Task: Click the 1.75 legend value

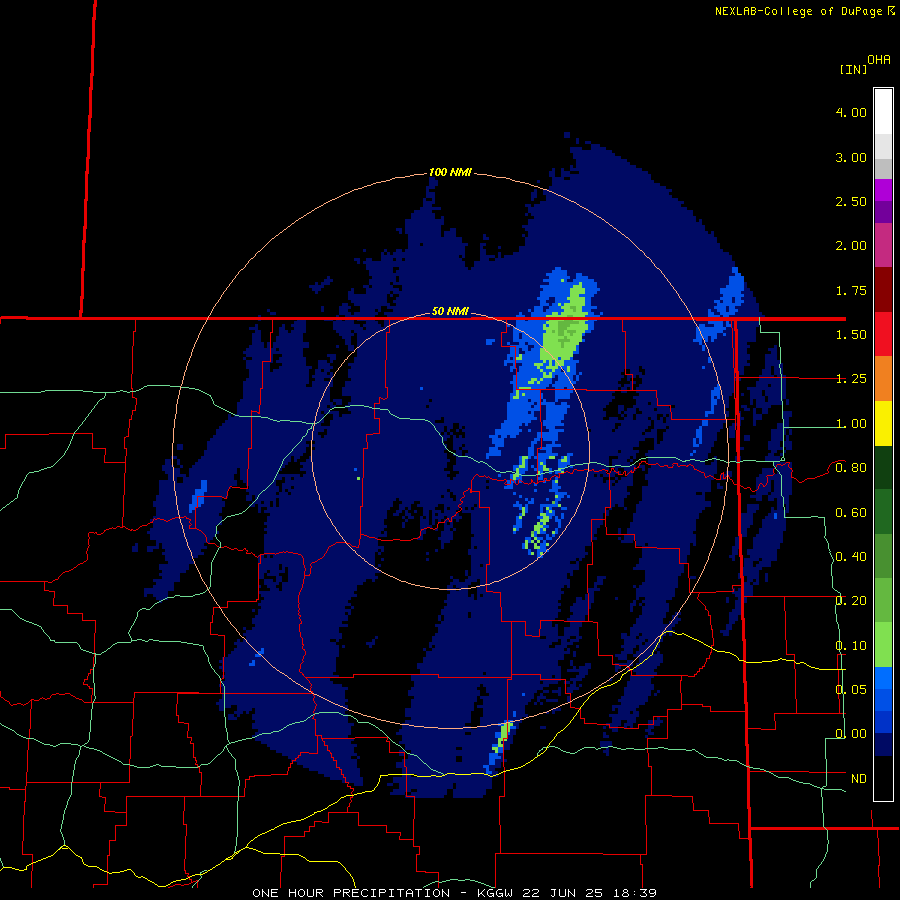Action: (851, 290)
